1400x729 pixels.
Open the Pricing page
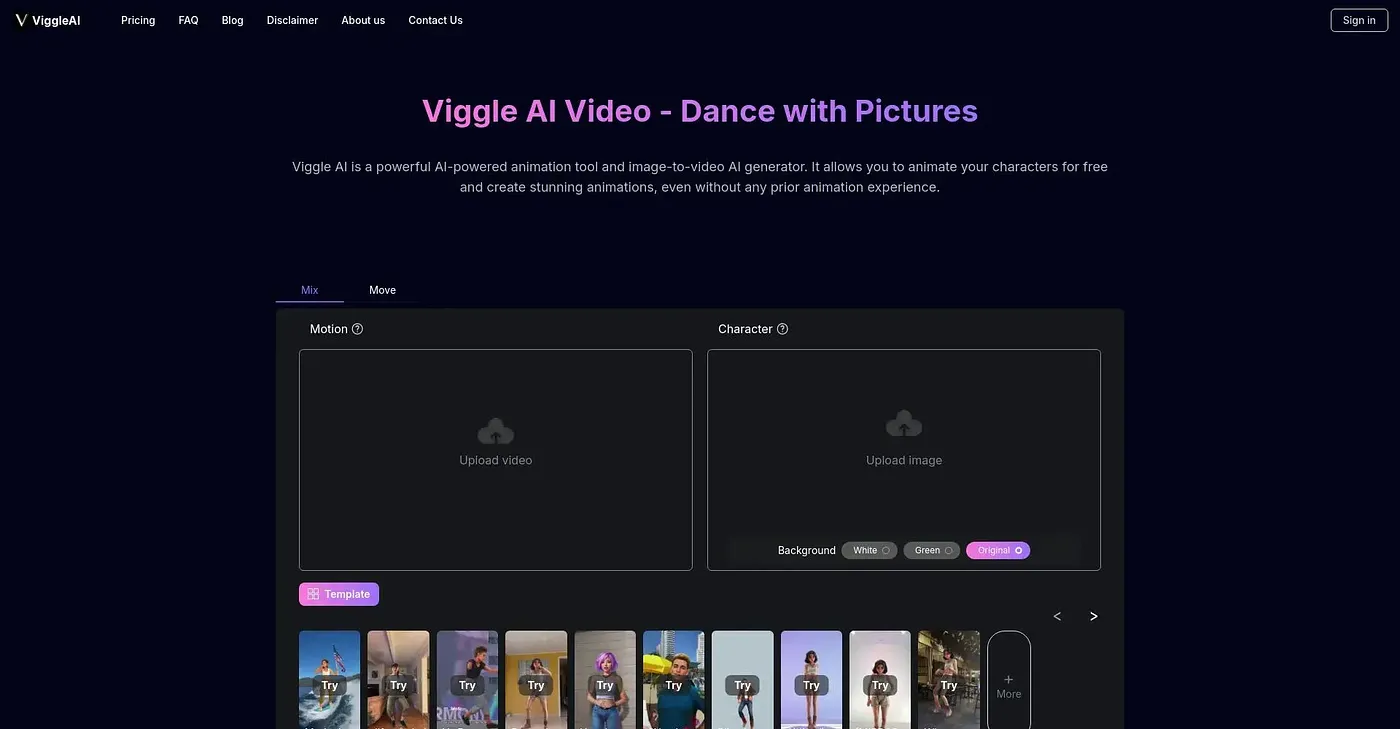point(138,20)
